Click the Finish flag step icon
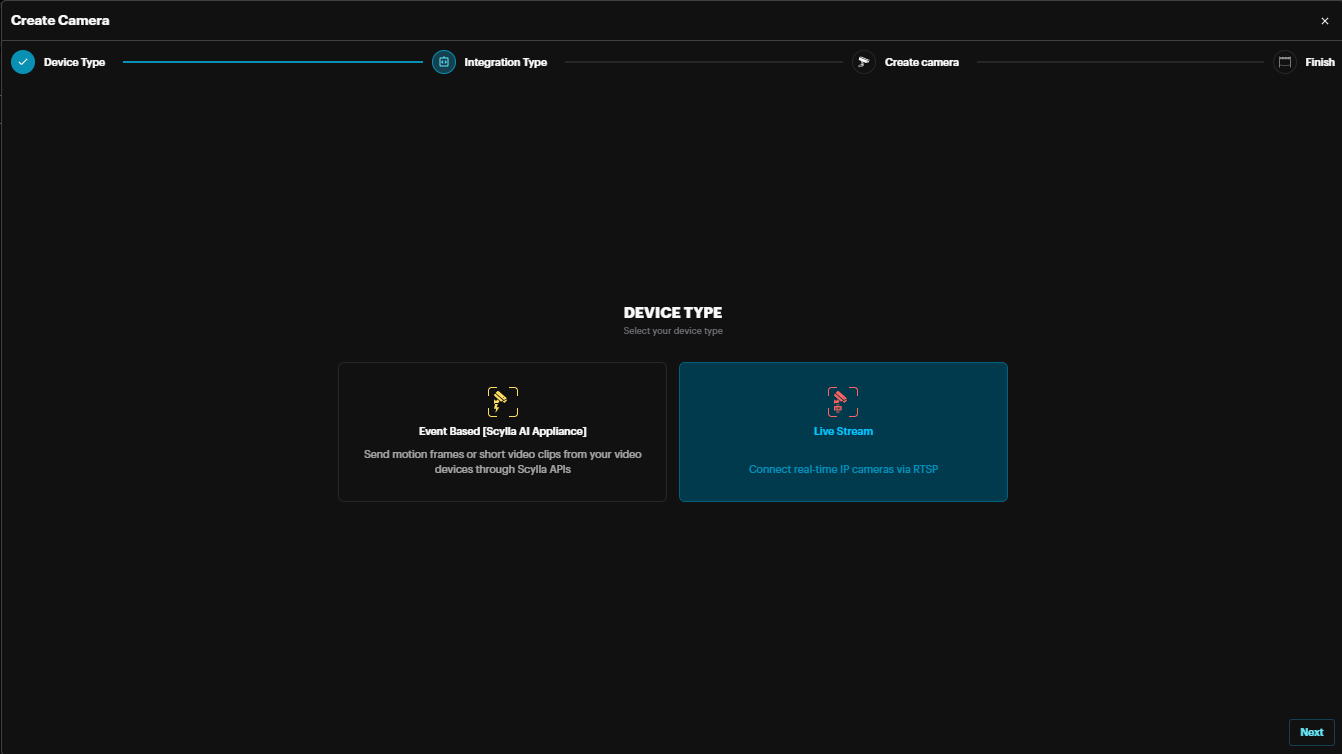Image resolution: width=1342 pixels, height=754 pixels. click(x=1285, y=62)
